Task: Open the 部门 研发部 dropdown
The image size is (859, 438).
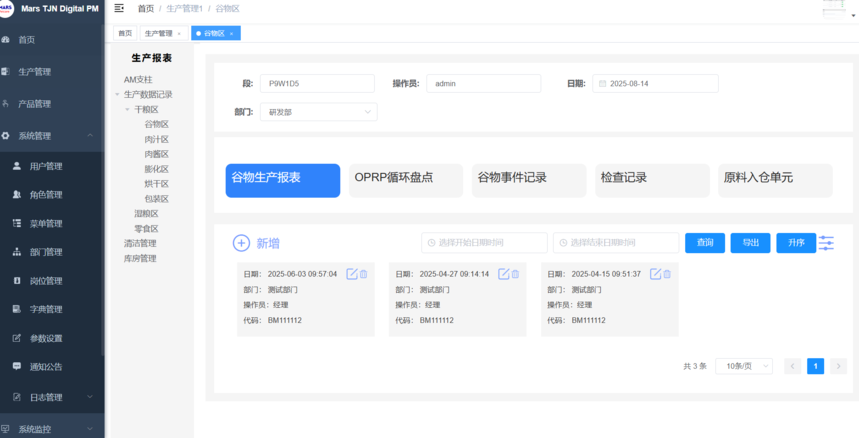Action: 319,112
